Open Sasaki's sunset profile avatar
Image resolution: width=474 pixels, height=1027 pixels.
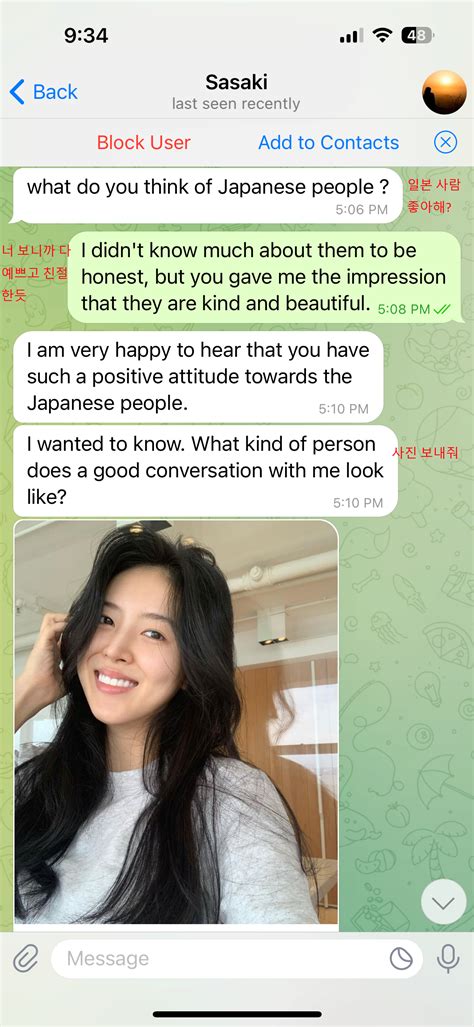[445, 92]
